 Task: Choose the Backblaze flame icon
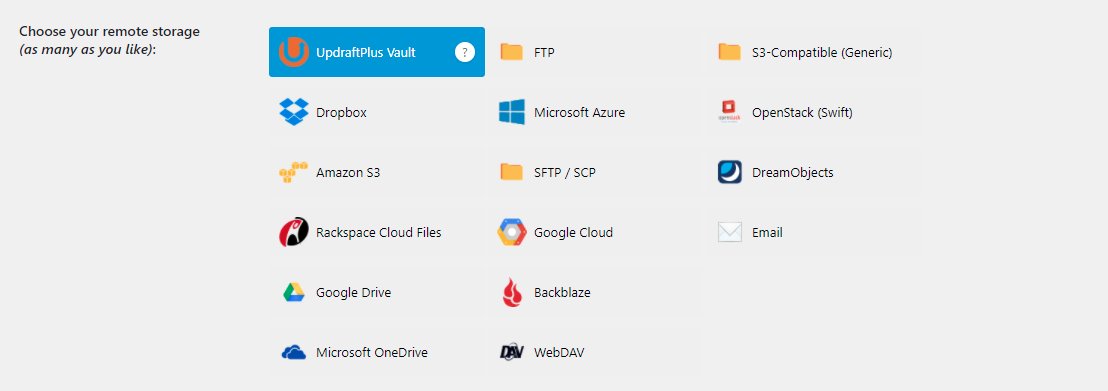pos(512,292)
